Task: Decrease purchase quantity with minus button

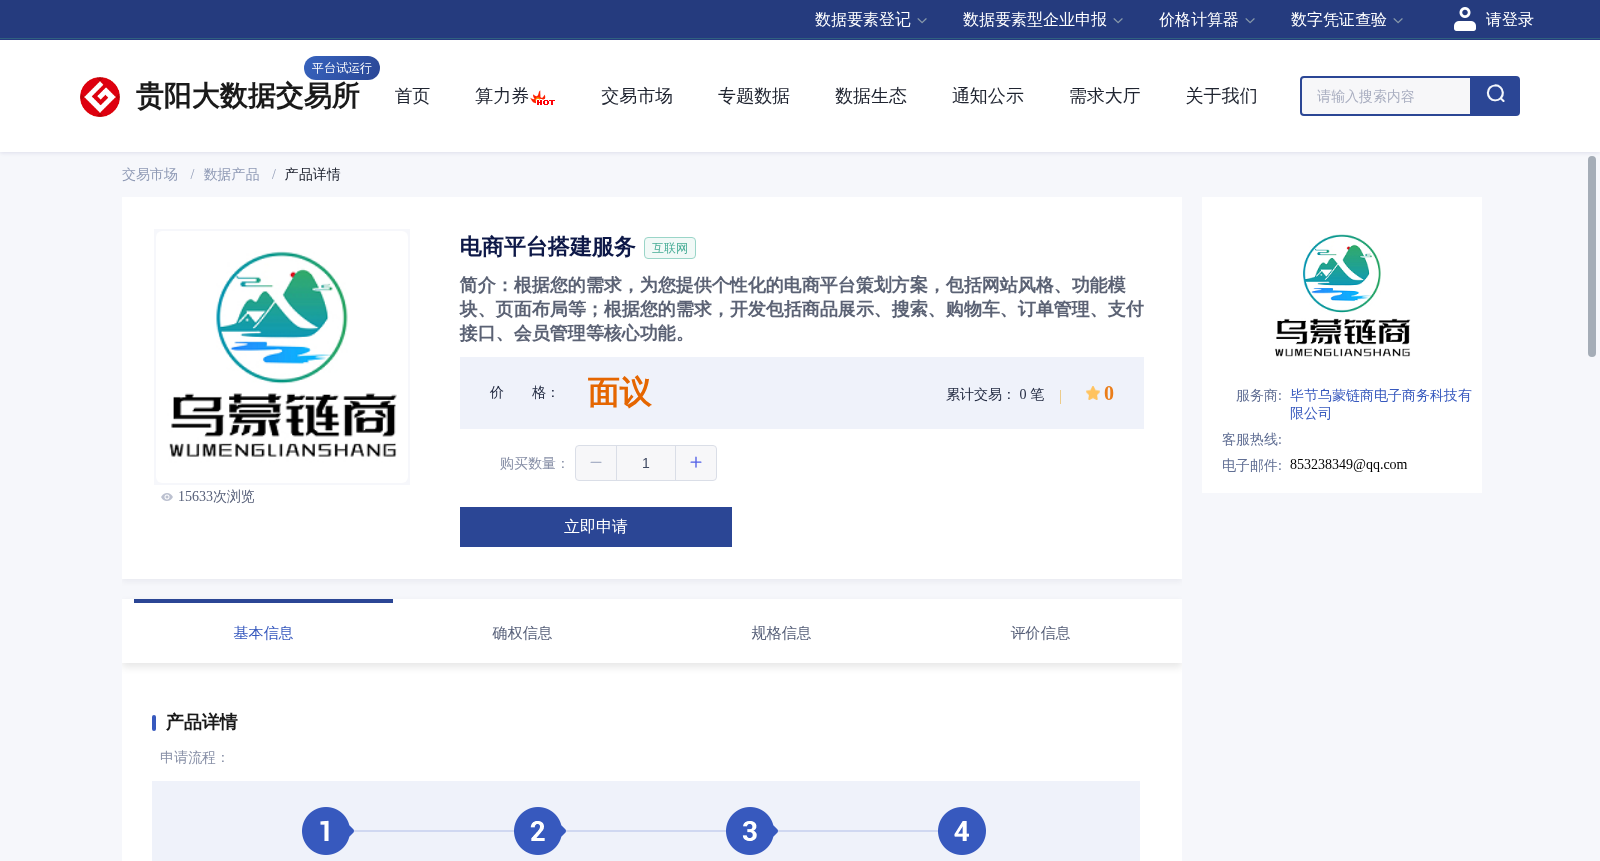Action: [596, 463]
